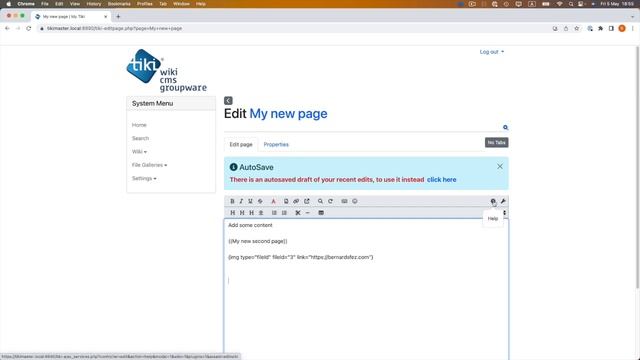
Task: Bookmark page with the star icon
Action: (x=576, y=29)
